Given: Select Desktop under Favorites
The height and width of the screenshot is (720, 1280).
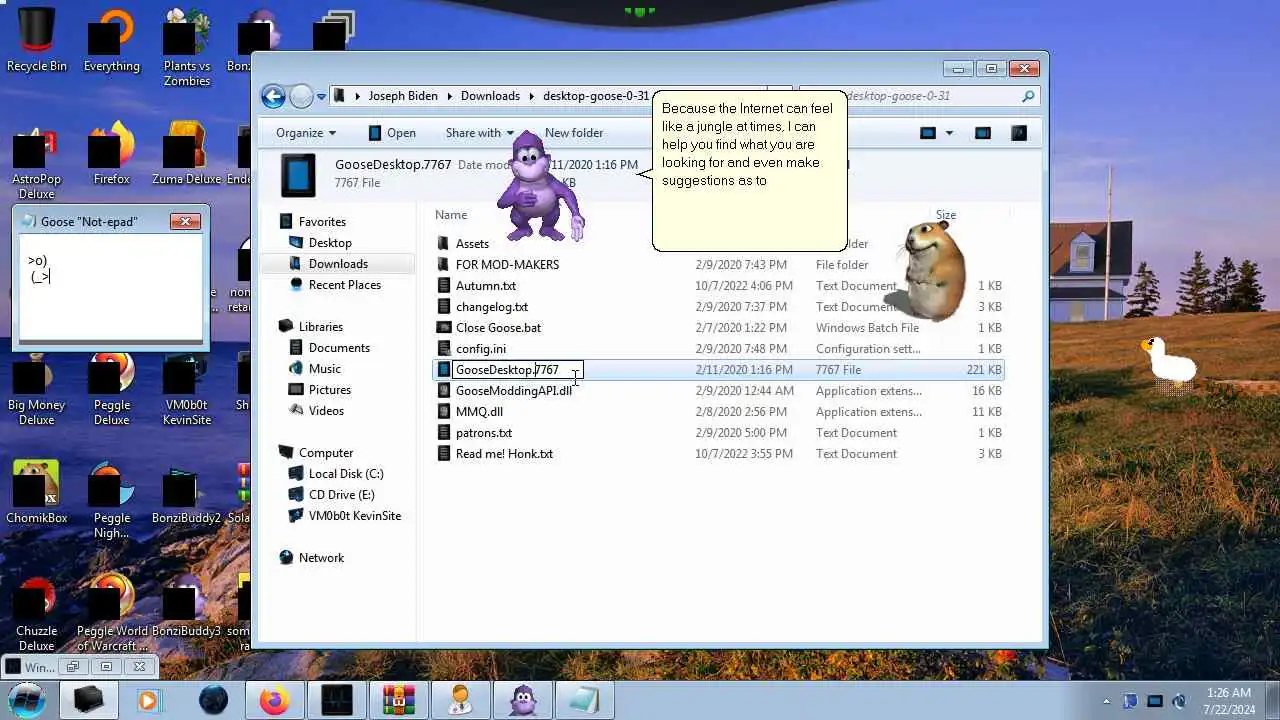Looking at the screenshot, I should [330, 243].
